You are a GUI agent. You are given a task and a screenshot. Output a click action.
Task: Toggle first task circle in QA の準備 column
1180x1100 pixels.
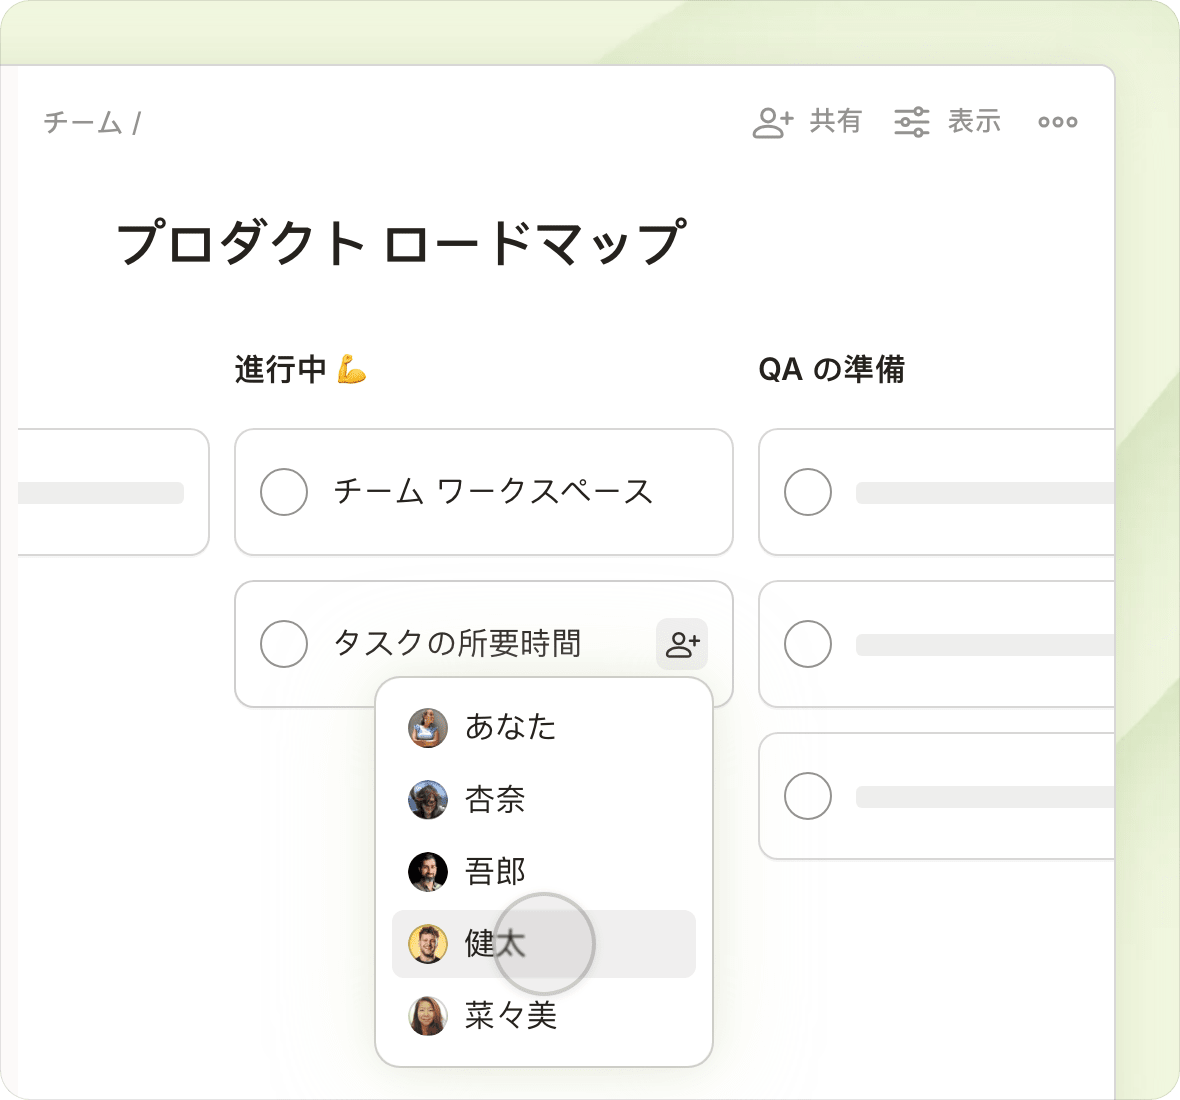coord(808,492)
